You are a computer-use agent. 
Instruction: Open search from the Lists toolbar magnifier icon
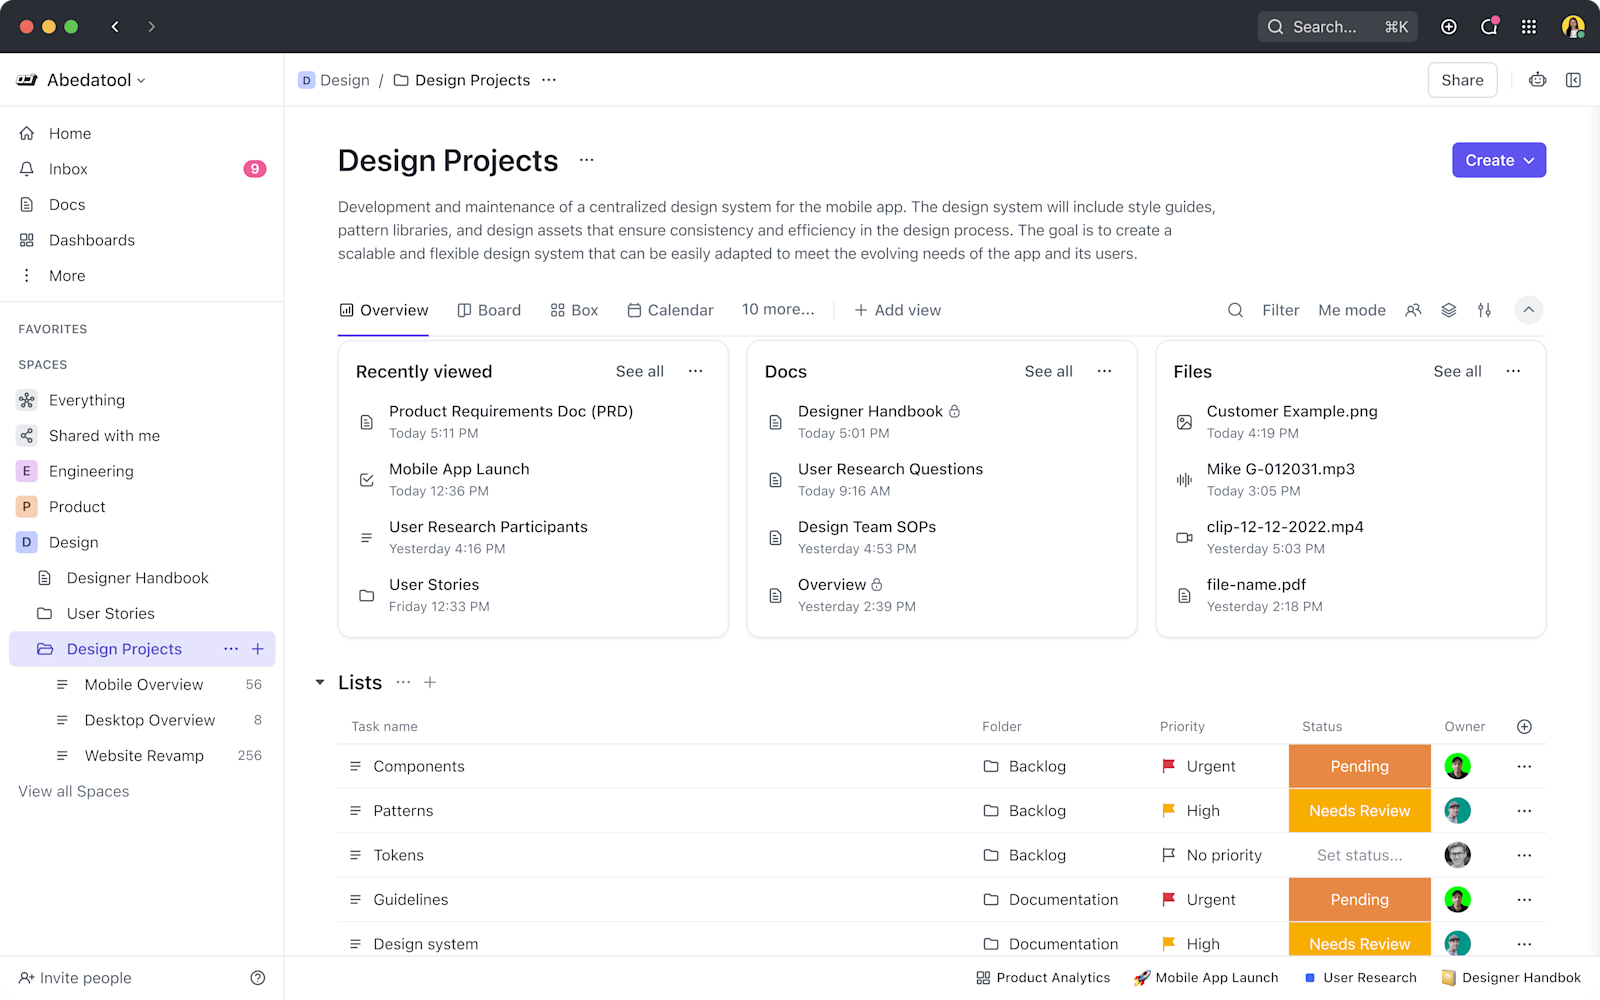[x=1236, y=310]
